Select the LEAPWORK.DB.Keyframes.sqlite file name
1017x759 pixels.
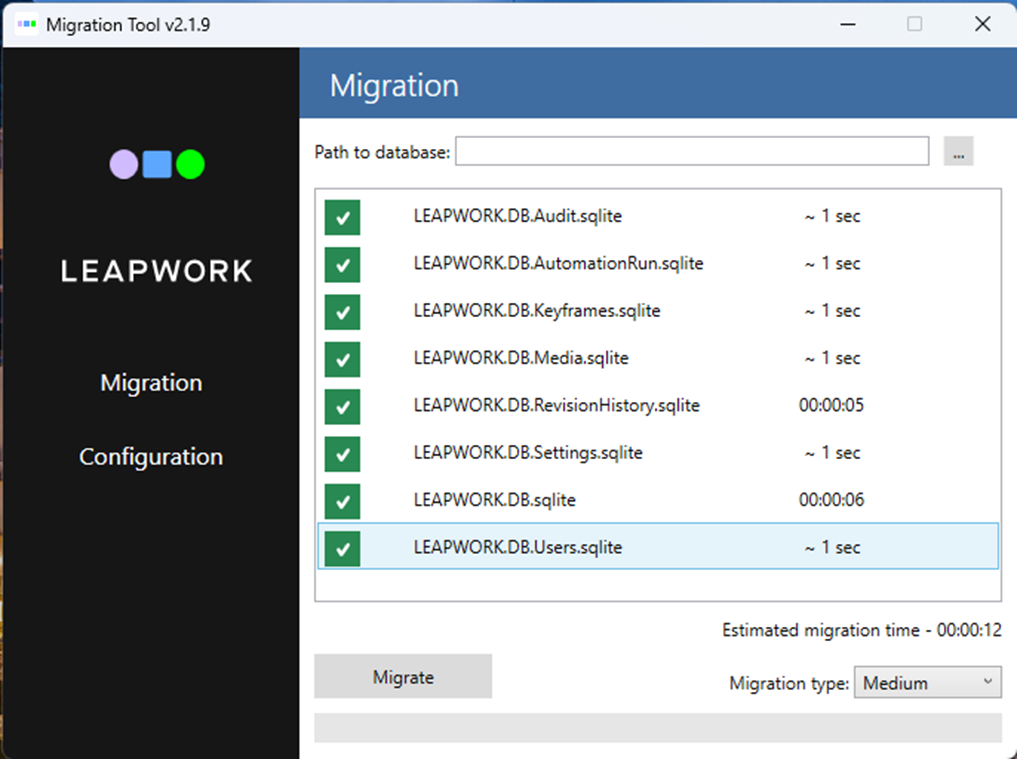(x=537, y=311)
